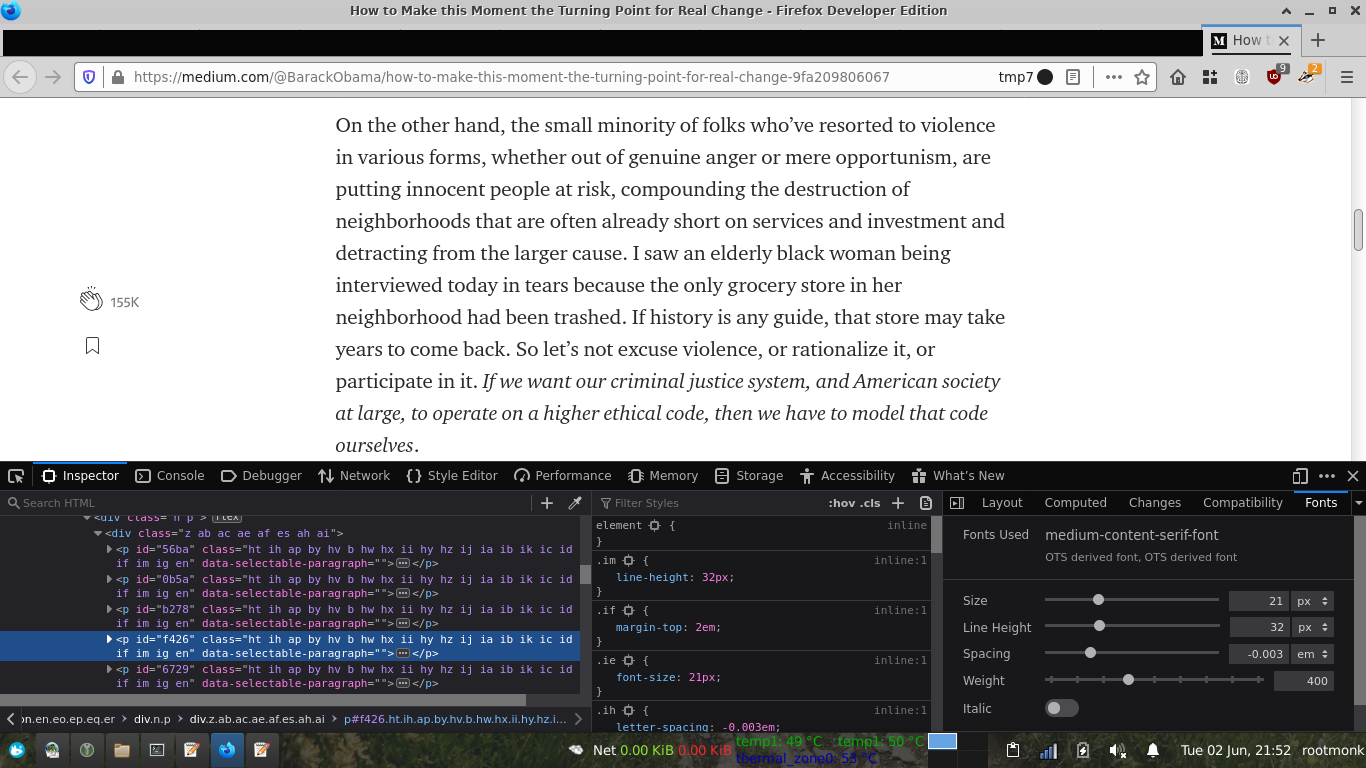Open the Size unit px dropdown

click(x=1312, y=601)
